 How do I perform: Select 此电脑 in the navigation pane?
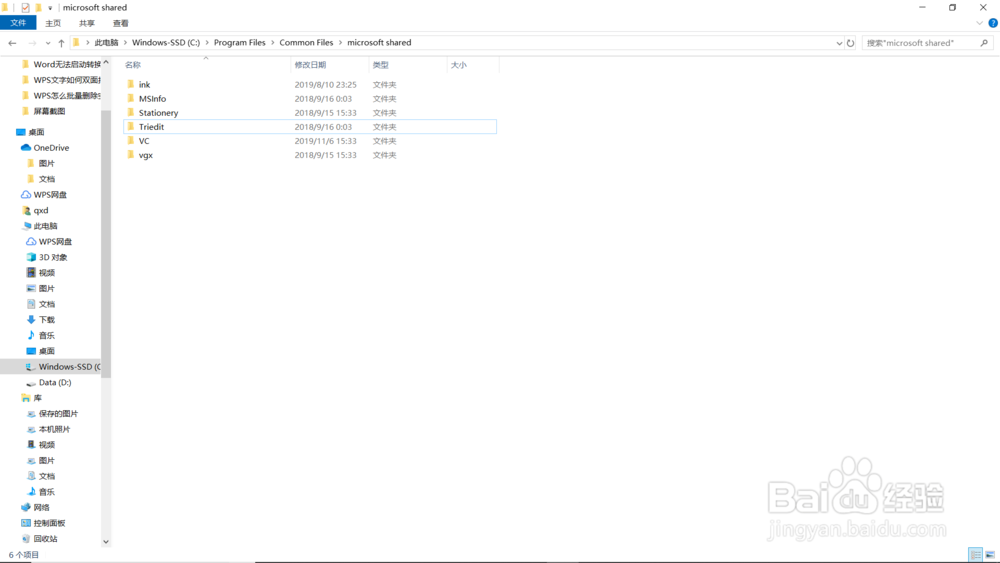pos(45,226)
